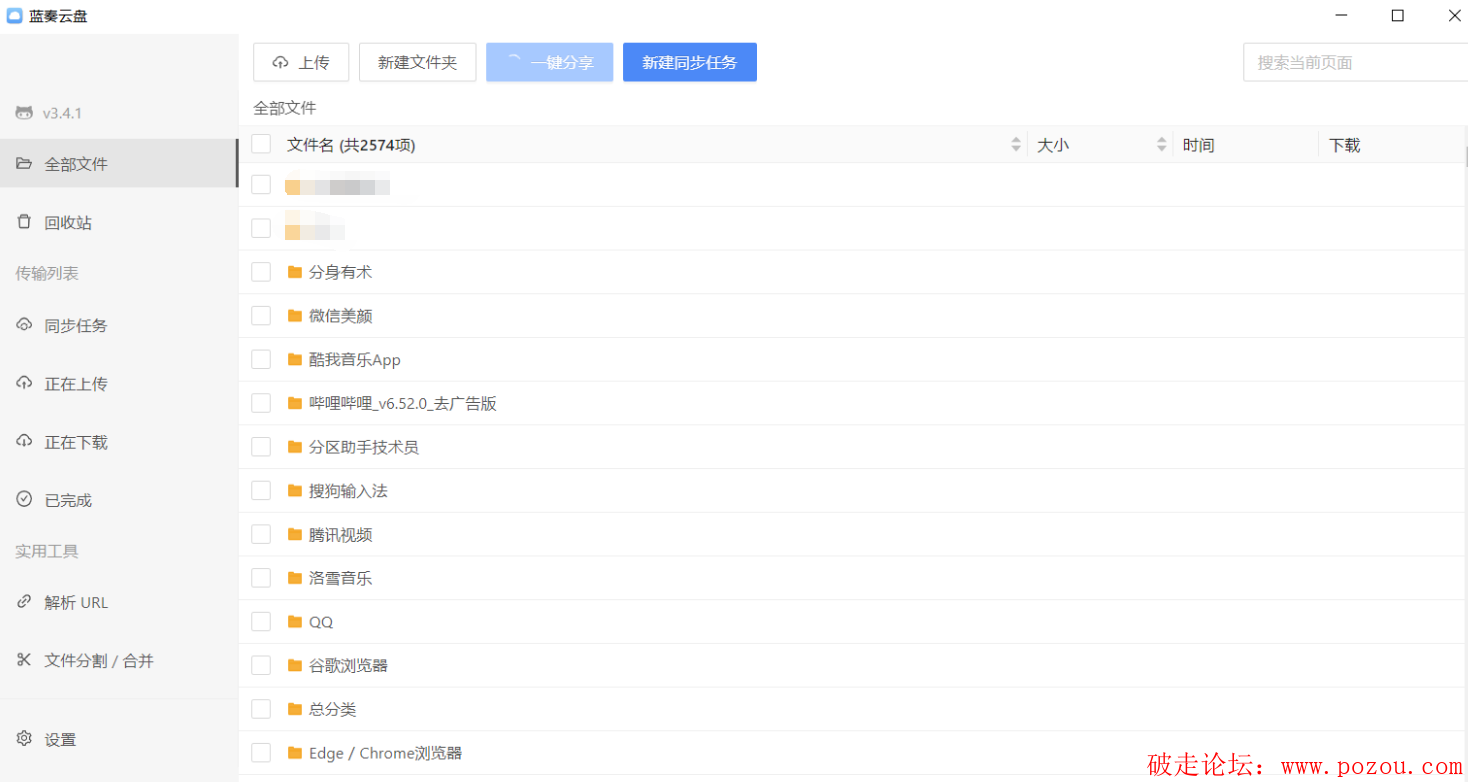Image resolution: width=1468 pixels, height=782 pixels.
Task: Click the cloud download icon for 正在下载
Action: coord(24,441)
